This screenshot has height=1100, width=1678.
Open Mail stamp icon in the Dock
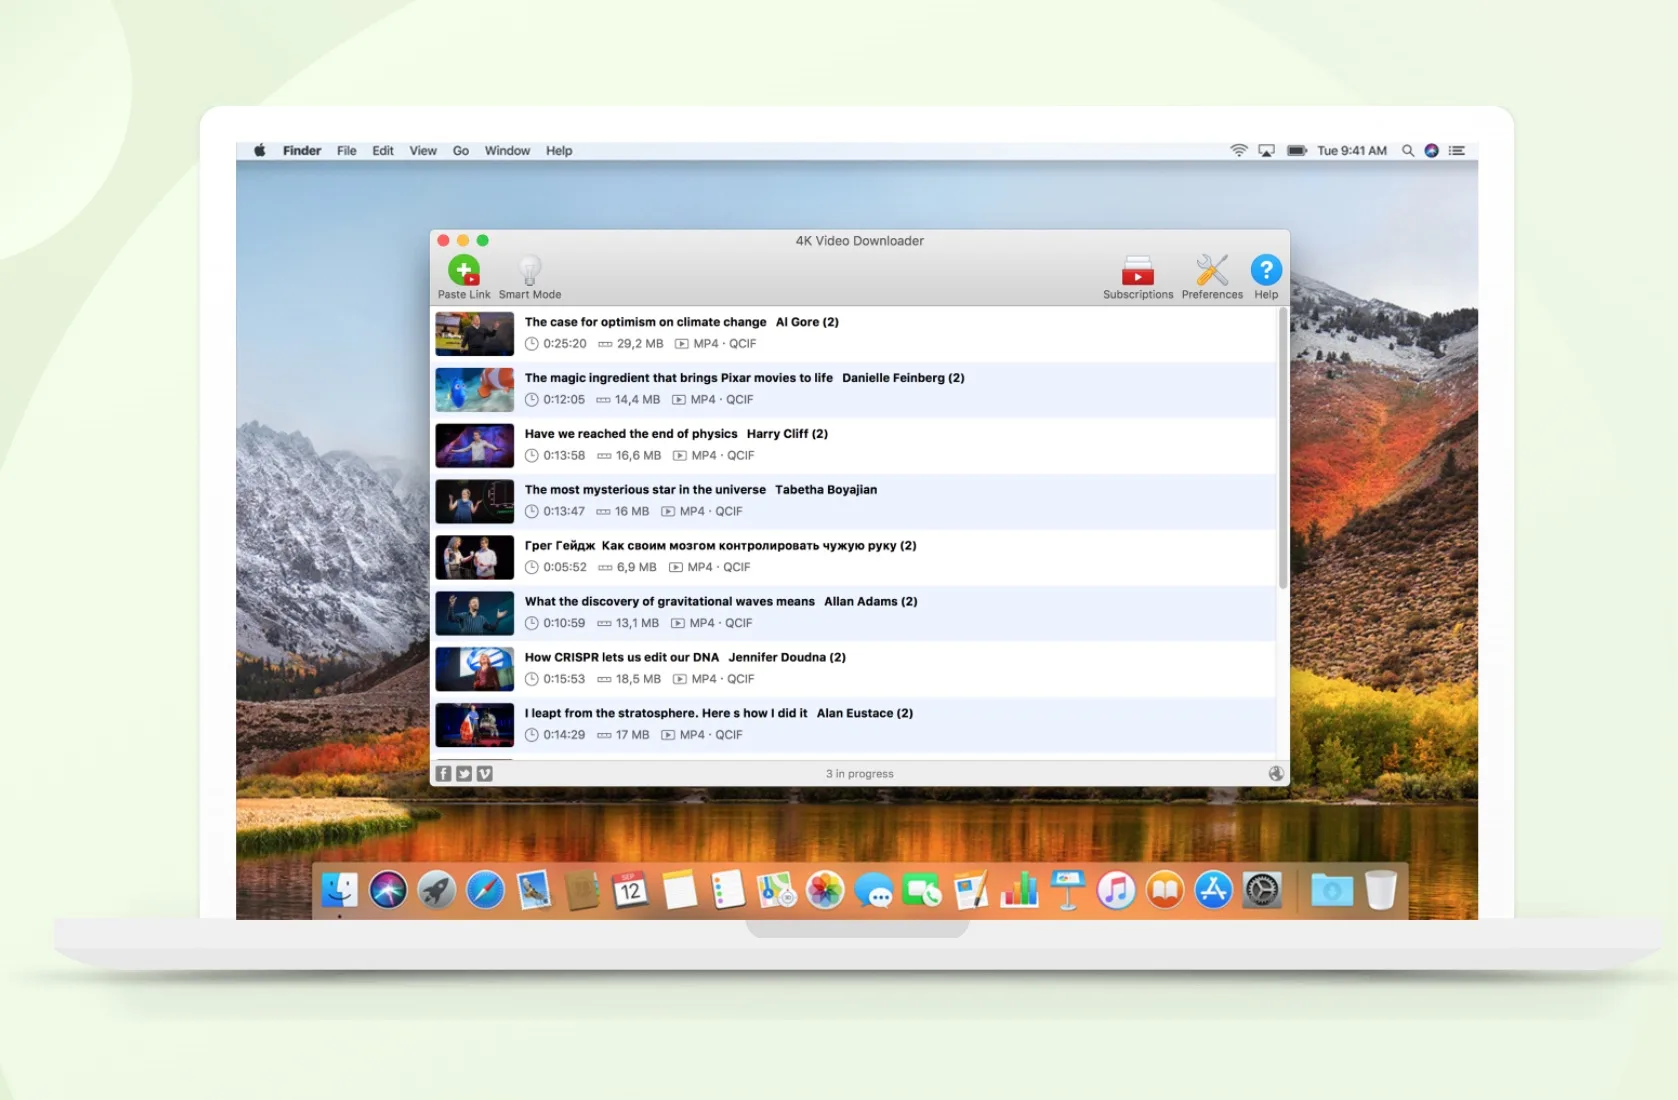point(534,889)
